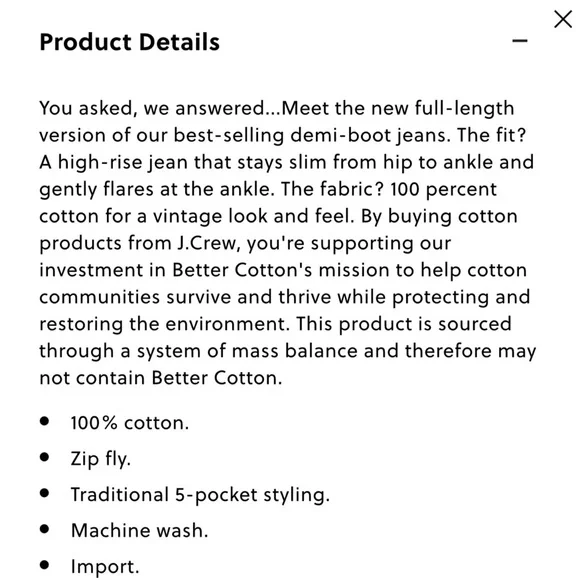This screenshot has height=580, width=580.
Task: Click the bullet dot beside 100% cotton
Action: (x=44, y=421)
